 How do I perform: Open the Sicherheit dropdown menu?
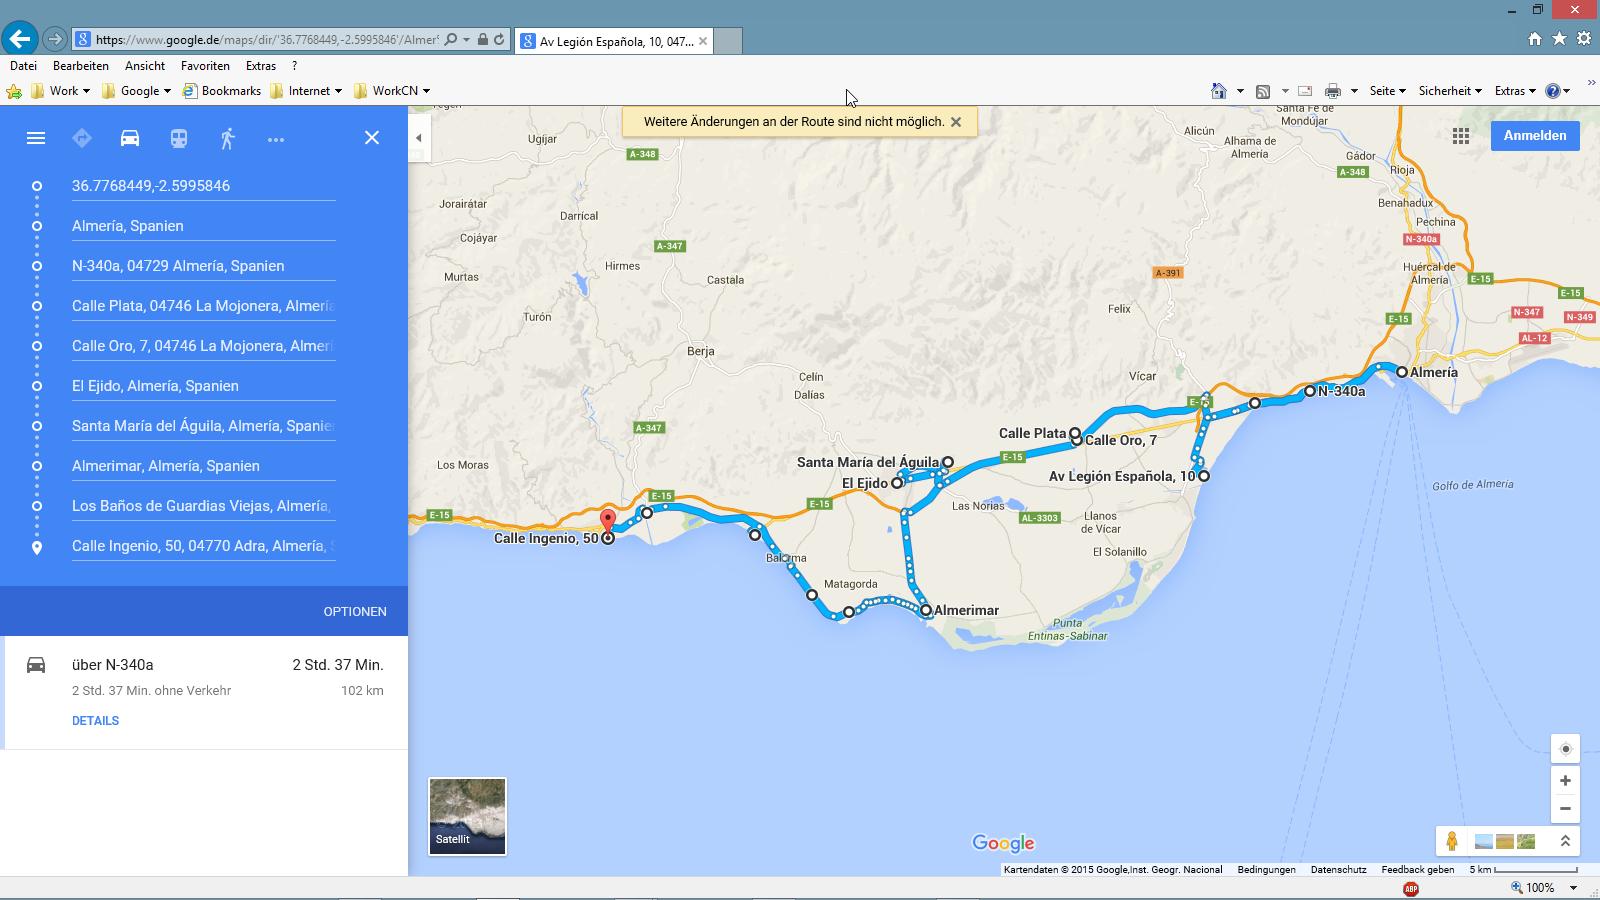click(x=1450, y=91)
